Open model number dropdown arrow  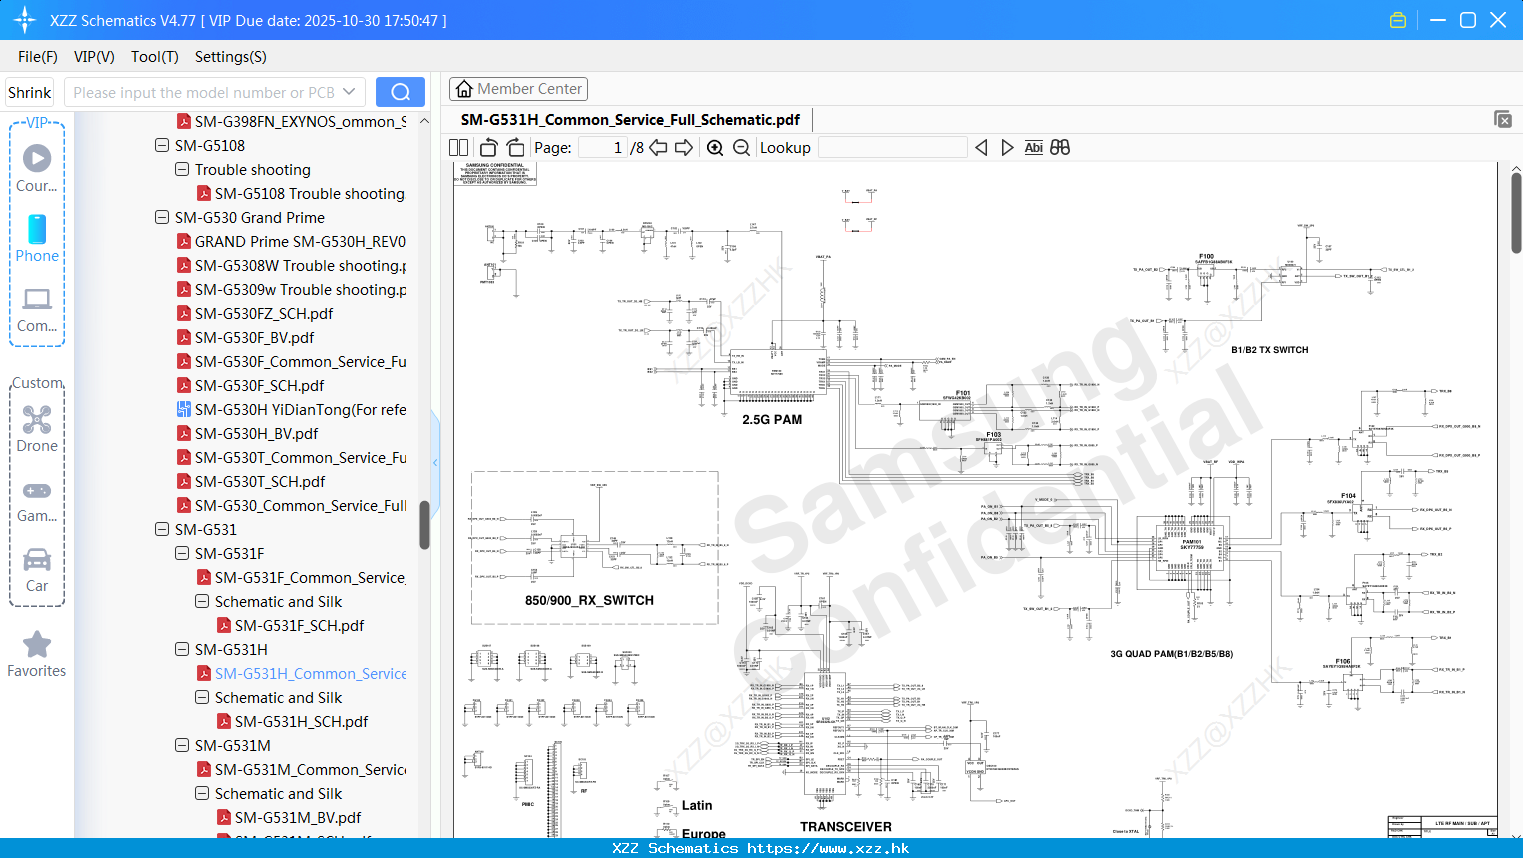[349, 92]
